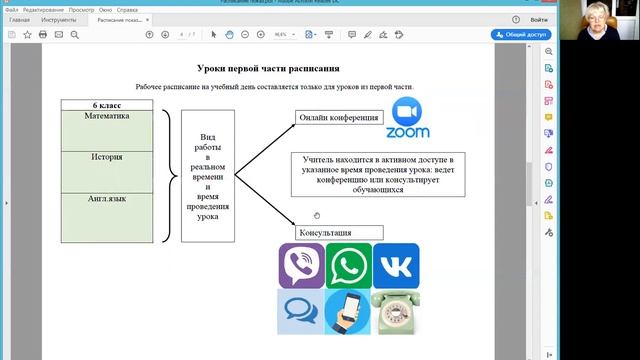Open the Create PDF tool in right pane
The image size is (640, 360).
tap(549, 84)
